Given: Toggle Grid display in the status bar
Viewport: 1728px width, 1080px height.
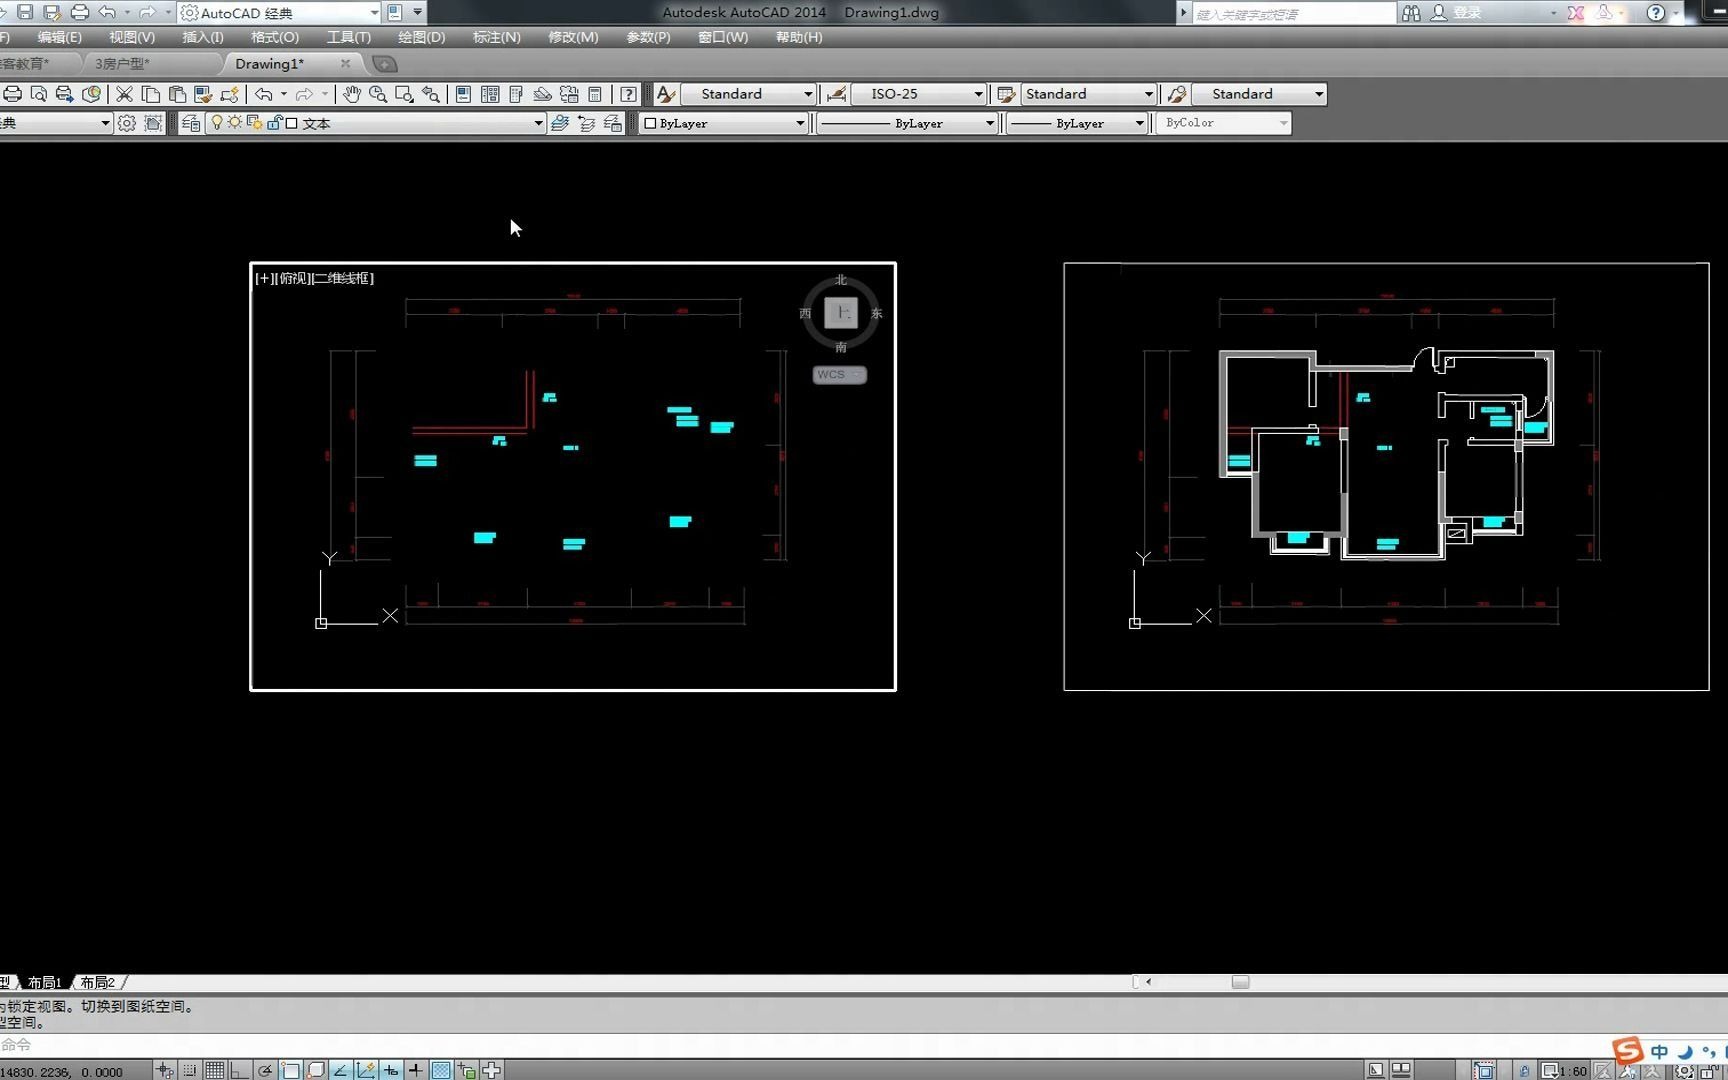Looking at the screenshot, I should (x=214, y=1070).
